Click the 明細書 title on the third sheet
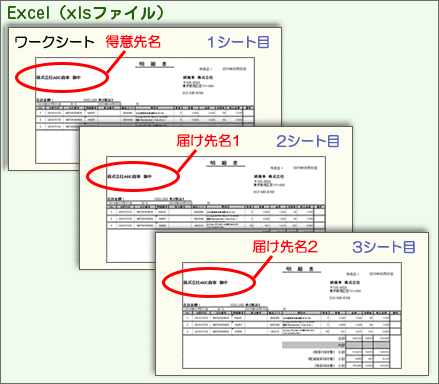The height and width of the screenshot is (384, 439). coord(302,269)
